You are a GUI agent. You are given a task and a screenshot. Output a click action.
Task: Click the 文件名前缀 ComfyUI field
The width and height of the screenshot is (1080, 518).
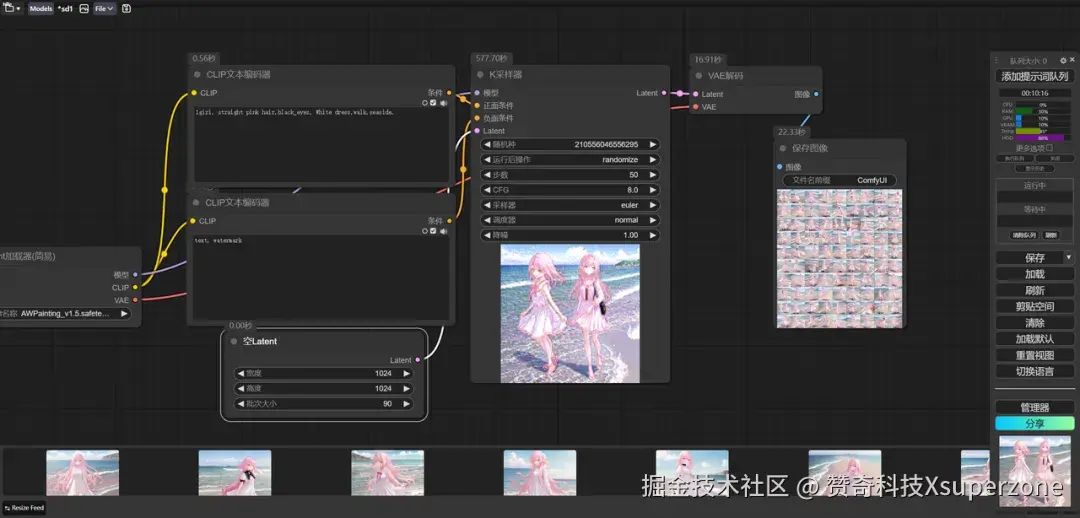click(840, 180)
